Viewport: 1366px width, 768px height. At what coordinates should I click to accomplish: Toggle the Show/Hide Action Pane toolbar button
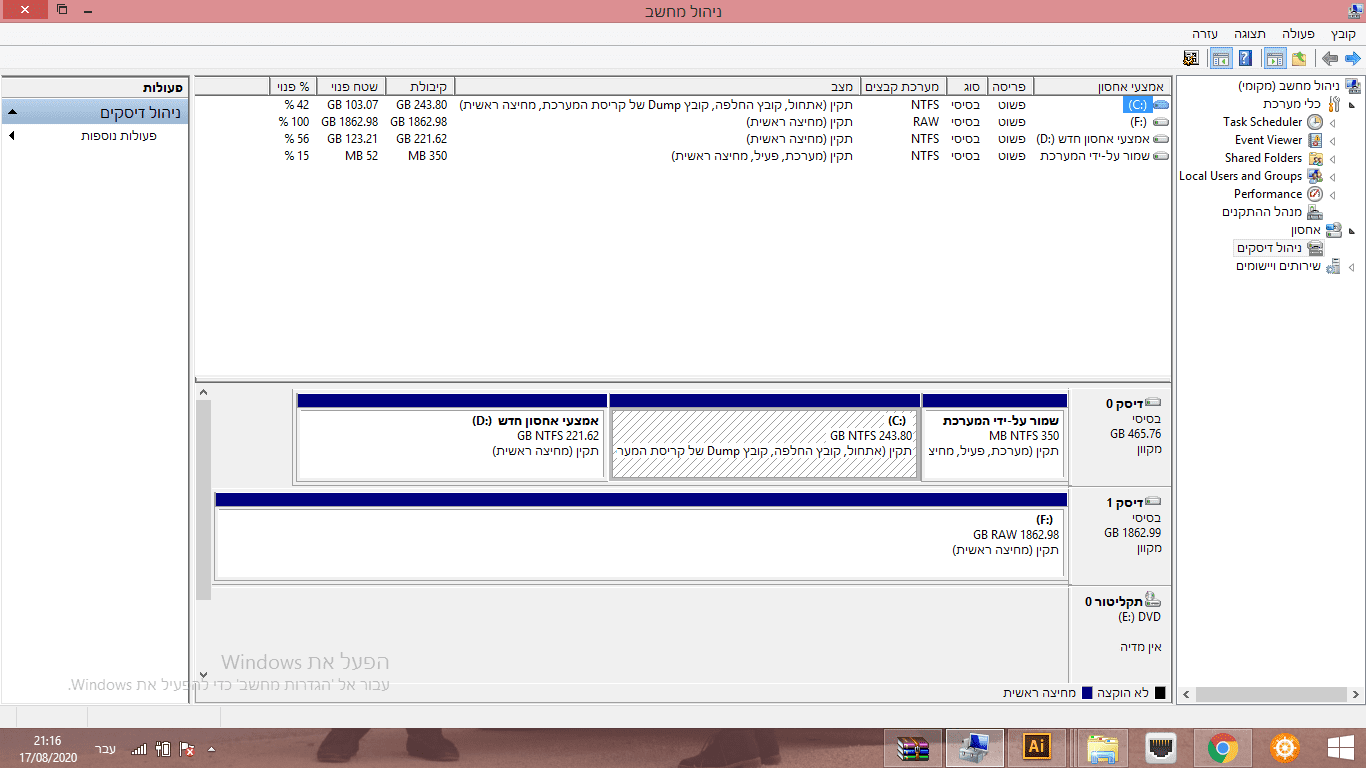pos(1221,58)
